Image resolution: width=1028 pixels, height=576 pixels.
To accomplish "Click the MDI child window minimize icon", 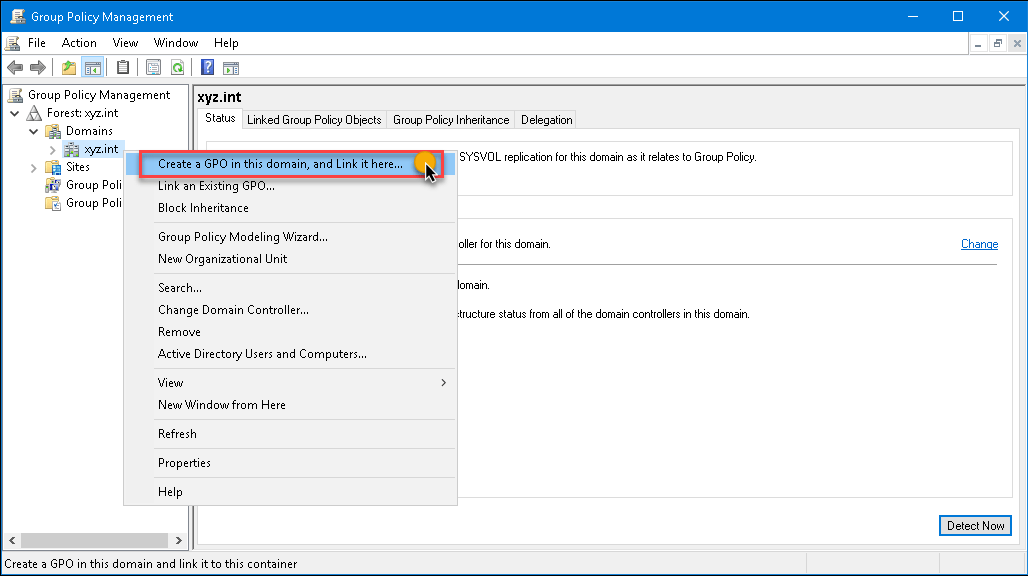I will coord(978,44).
